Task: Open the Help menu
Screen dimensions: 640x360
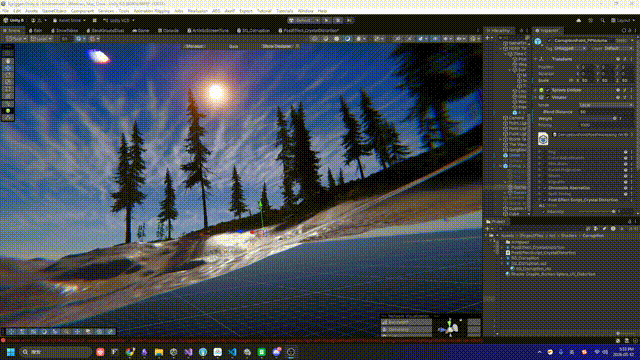Action: [x=322, y=11]
